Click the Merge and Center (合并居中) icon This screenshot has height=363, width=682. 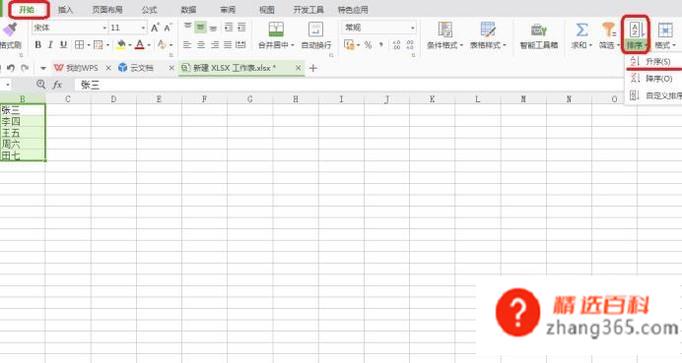pos(276,30)
